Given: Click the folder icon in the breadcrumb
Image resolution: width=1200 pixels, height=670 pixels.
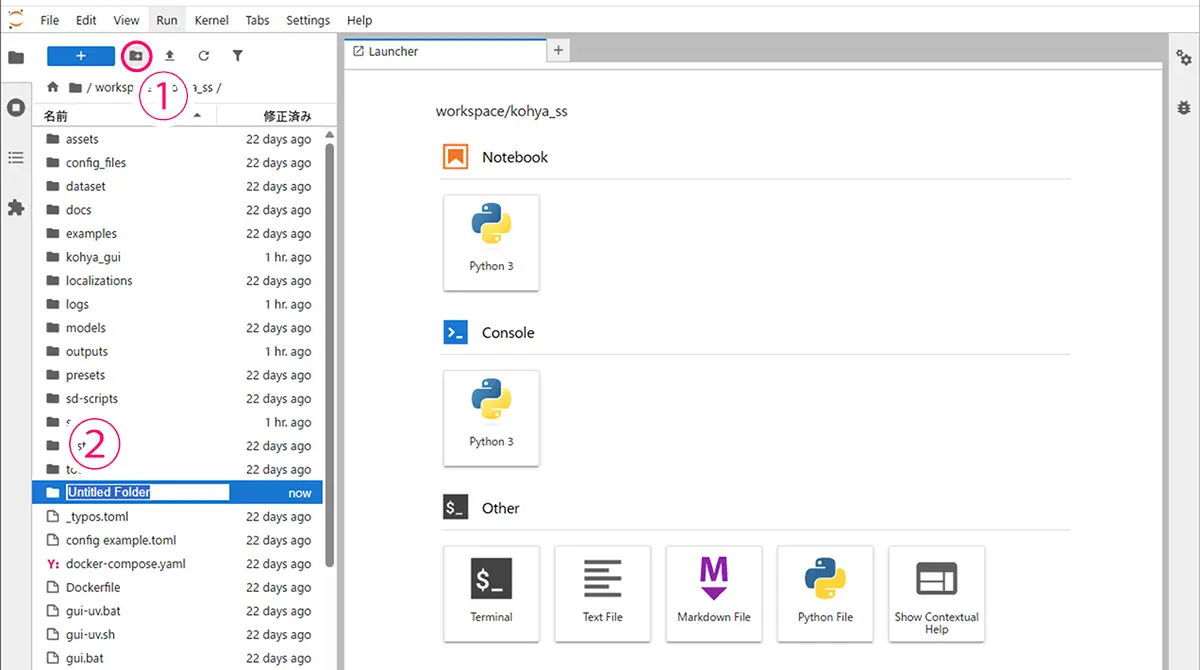Looking at the screenshot, I should tap(75, 87).
